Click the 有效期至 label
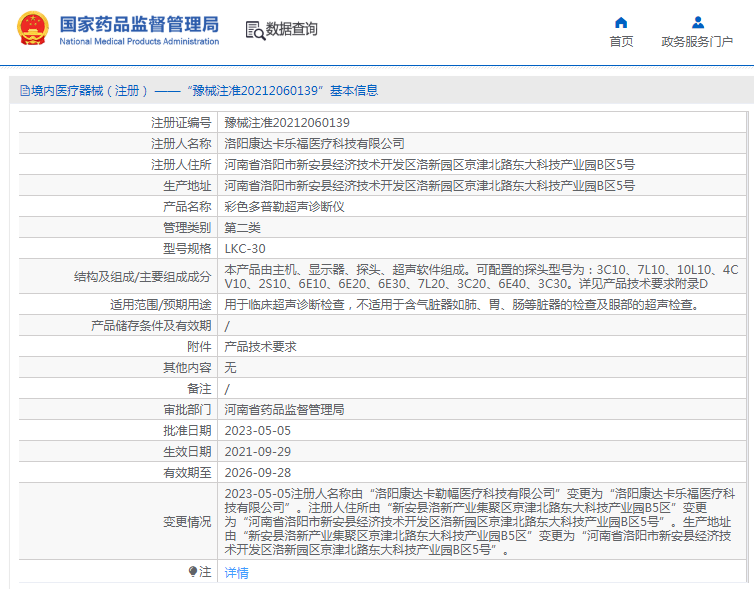The height and width of the screenshot is (589, 754). click(x=187, y=473)
